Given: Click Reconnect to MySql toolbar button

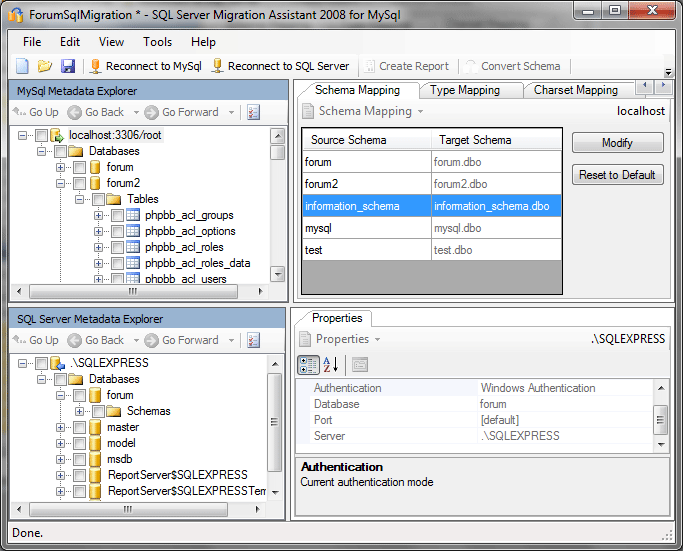Looking at the screenshot, I should click(x=144, y=66).
